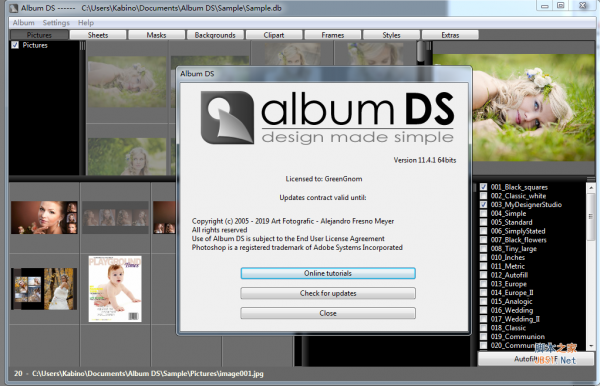Click the Check for updates button

(328, 293)
